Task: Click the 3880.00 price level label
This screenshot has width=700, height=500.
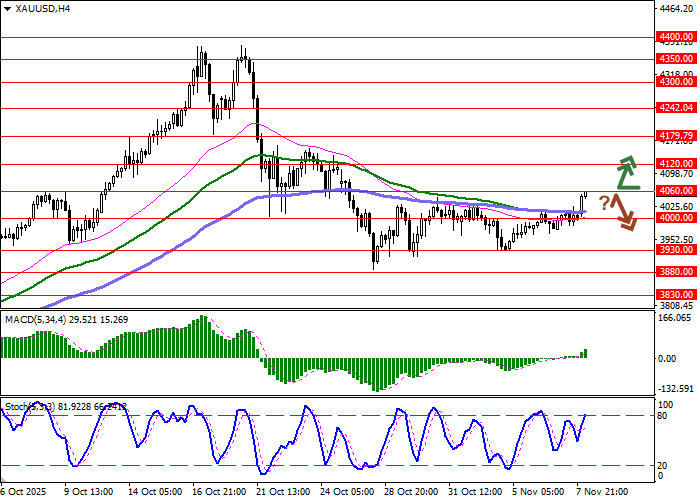Action: [x=677, y=271]
